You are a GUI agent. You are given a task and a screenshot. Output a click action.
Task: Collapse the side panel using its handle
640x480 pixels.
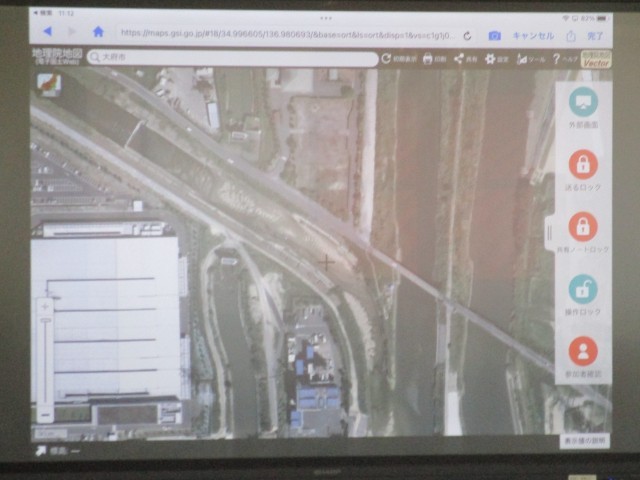[x=550, y=233]
